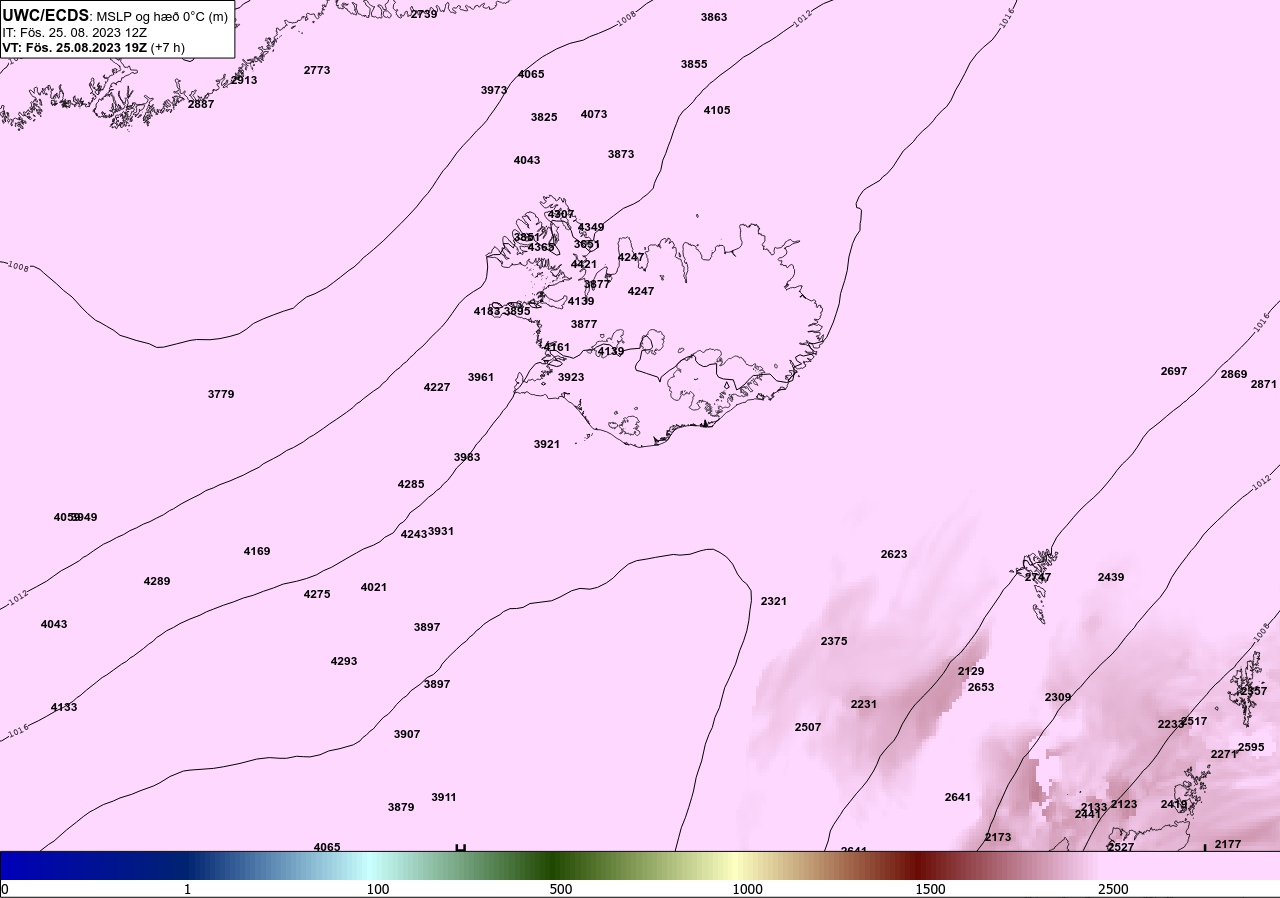Click the 4421 value over Iceland
1280x898 pixels.
pyautogui.click(x=584, y=264)
